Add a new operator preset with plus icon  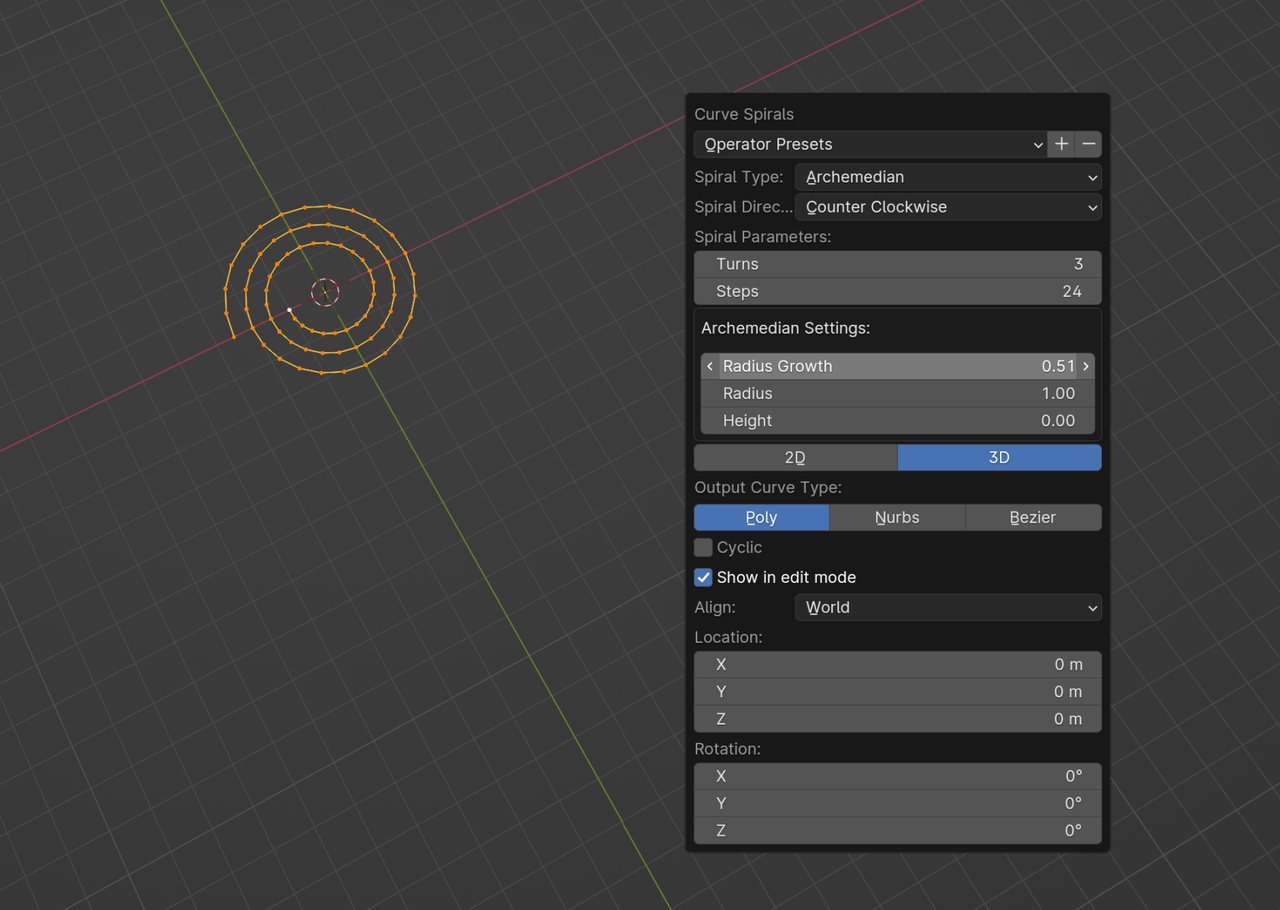[1061, 144]
